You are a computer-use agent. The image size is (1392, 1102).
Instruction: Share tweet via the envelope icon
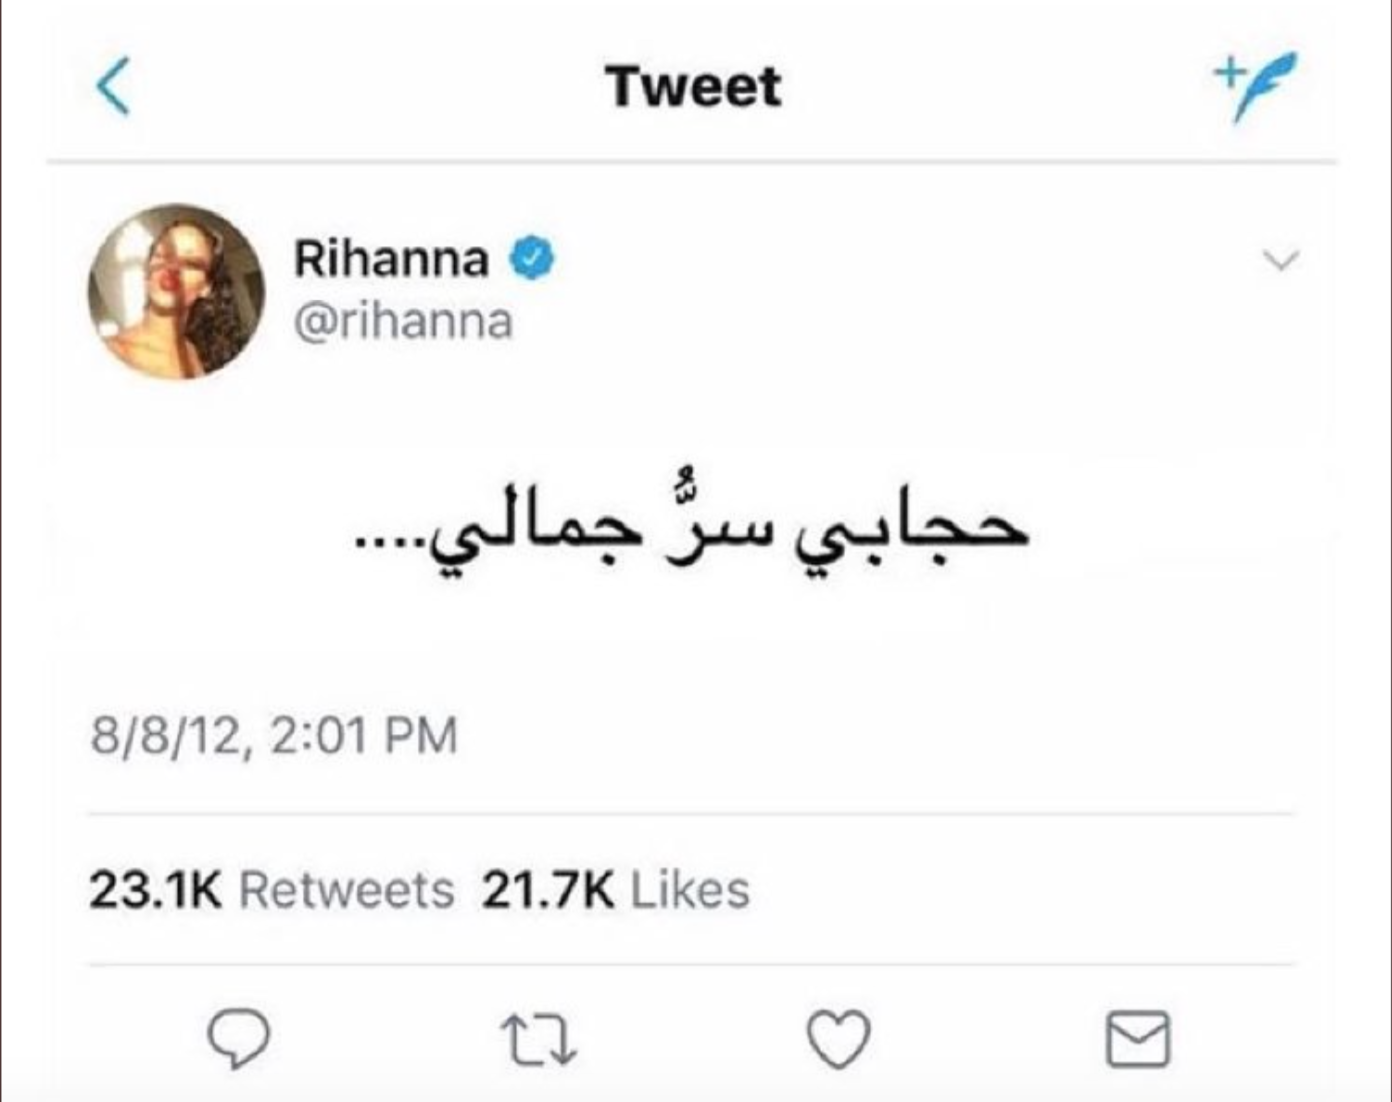(x=1138, y=1039)
